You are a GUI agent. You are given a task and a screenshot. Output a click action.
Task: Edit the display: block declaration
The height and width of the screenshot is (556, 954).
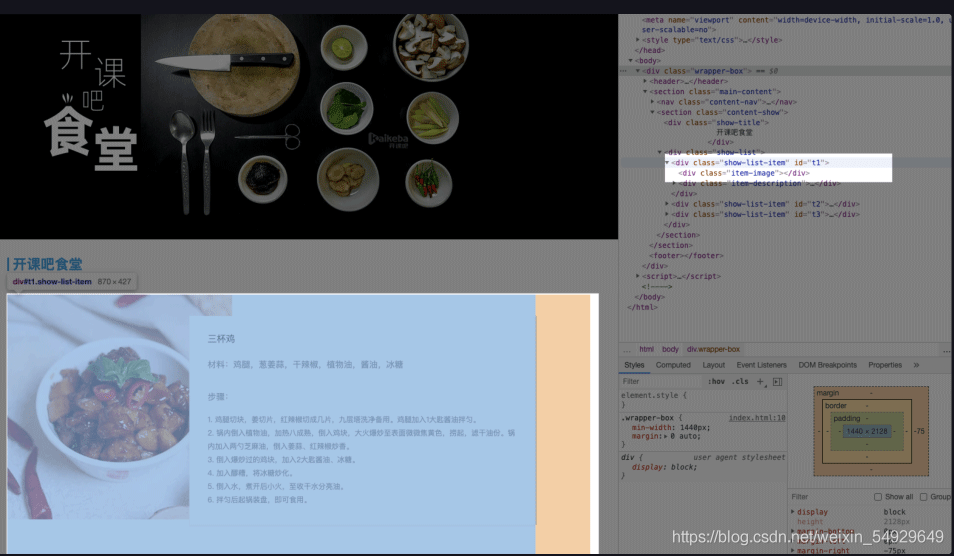tap(664, 467)
